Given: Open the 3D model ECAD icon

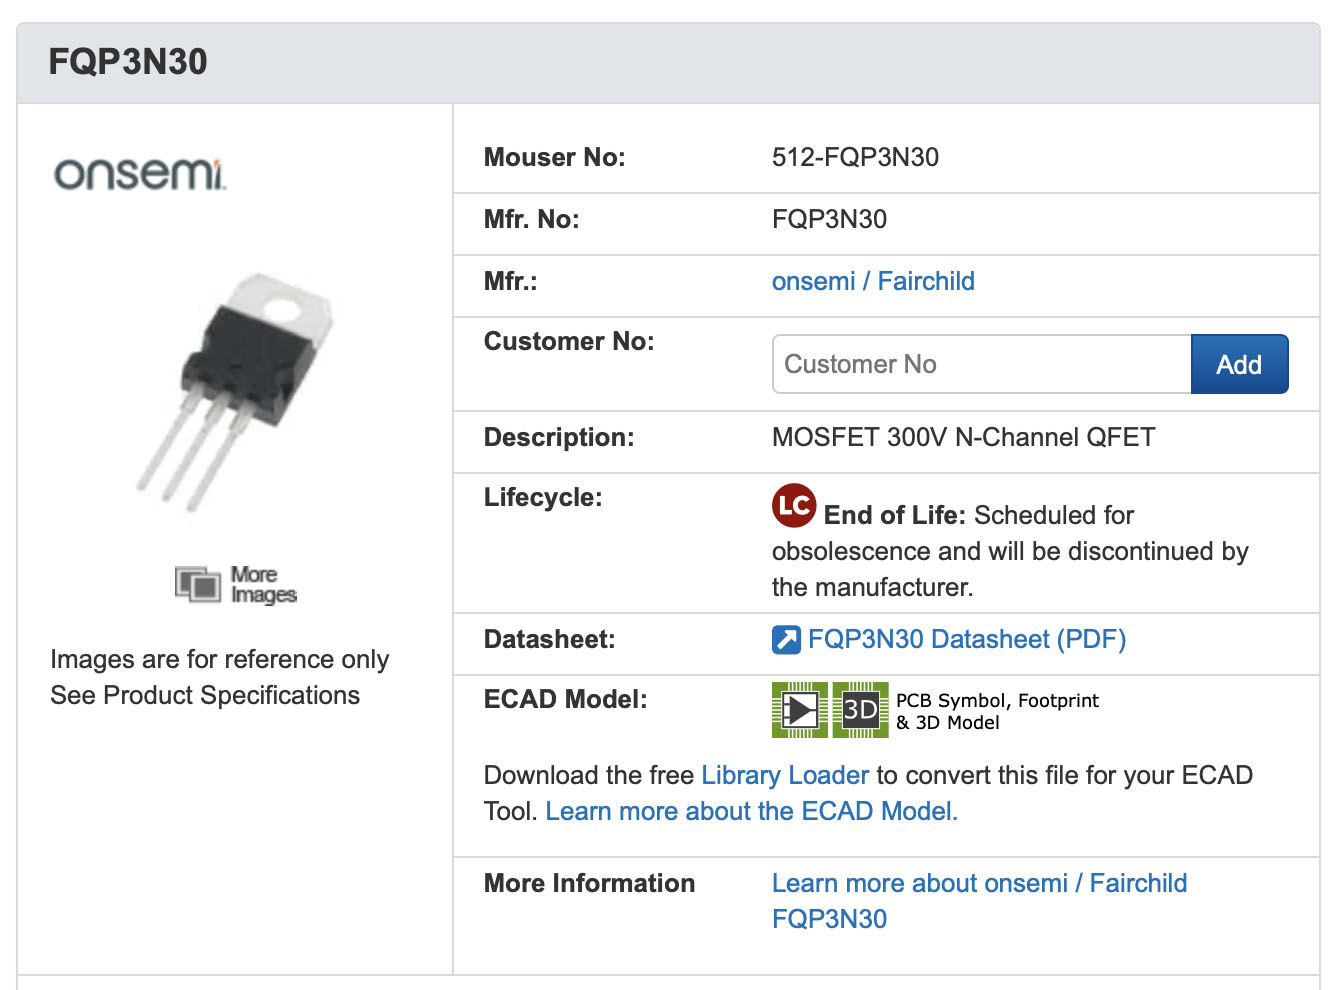Looking at the screenshot, I should coord(860,710).
